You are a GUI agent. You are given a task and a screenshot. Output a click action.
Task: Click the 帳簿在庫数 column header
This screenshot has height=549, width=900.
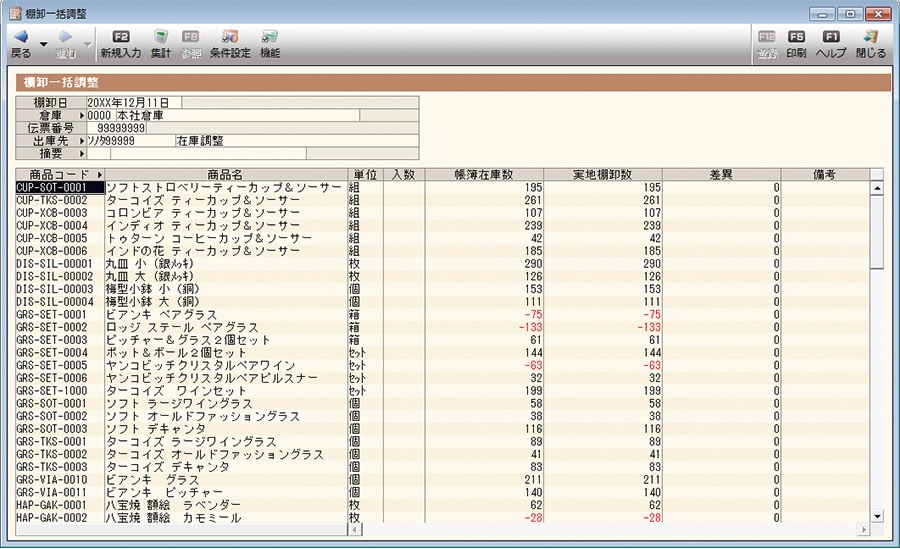tap(484, 175)
